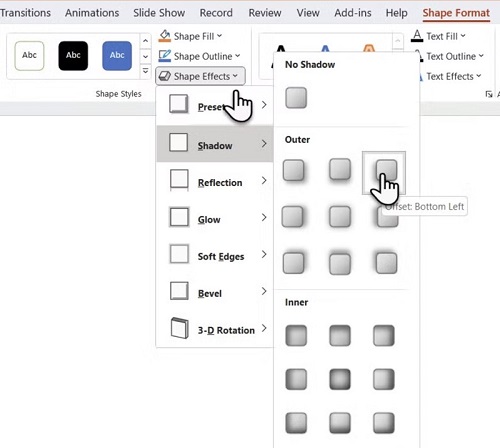
Task: Apply the blue filled Abc shape style
Action: click(117, 56)
